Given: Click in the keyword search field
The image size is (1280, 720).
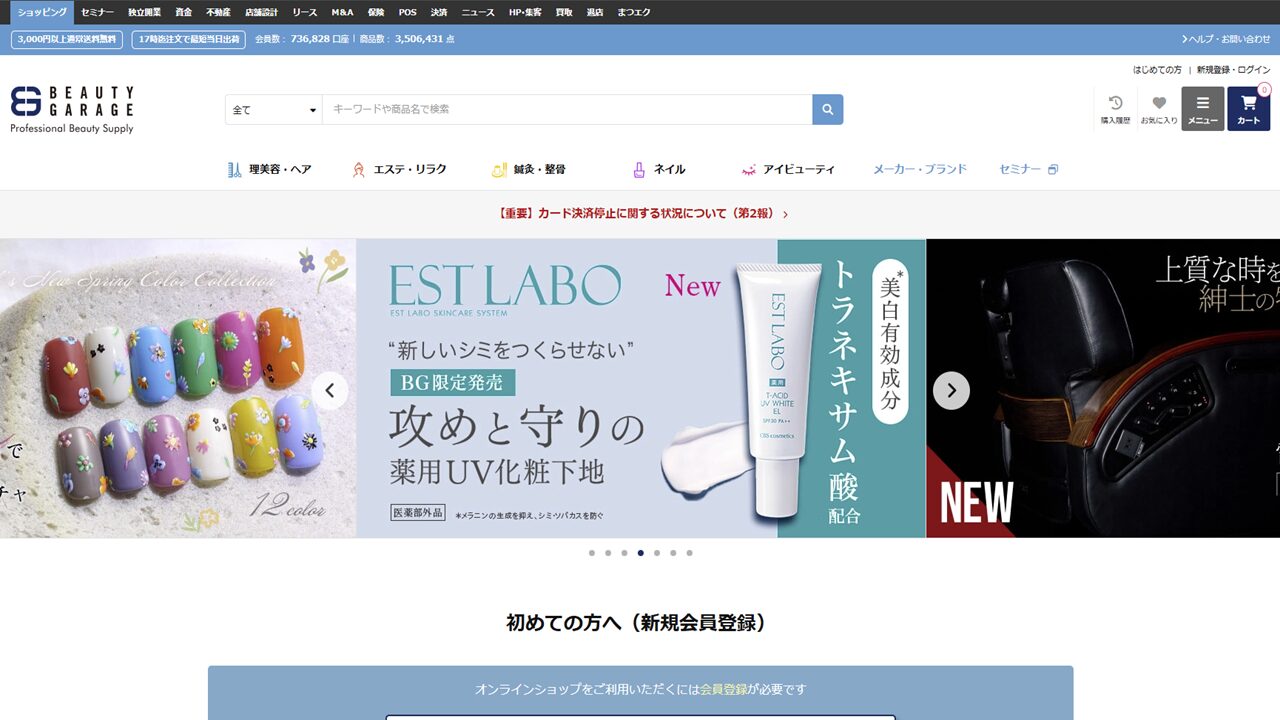Looking at the screenshot, I should [x=567, y=110].
